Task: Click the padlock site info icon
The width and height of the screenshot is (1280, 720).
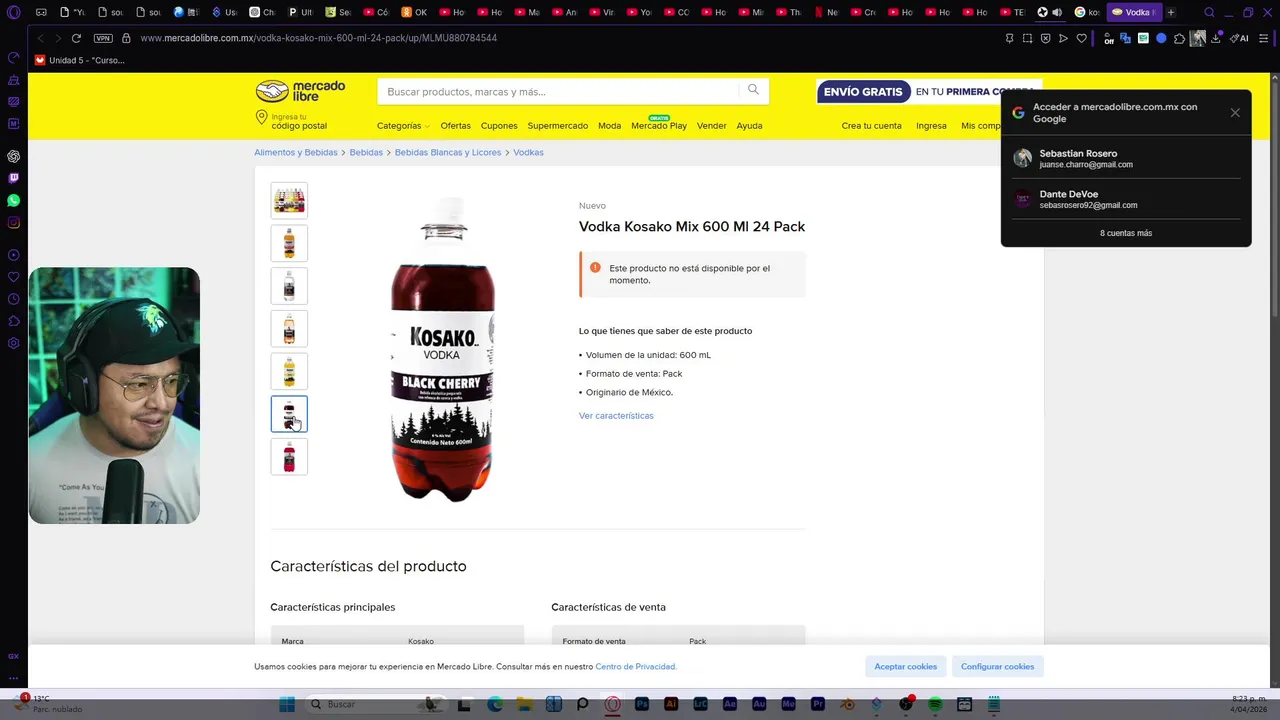Action: pos(126,38)
